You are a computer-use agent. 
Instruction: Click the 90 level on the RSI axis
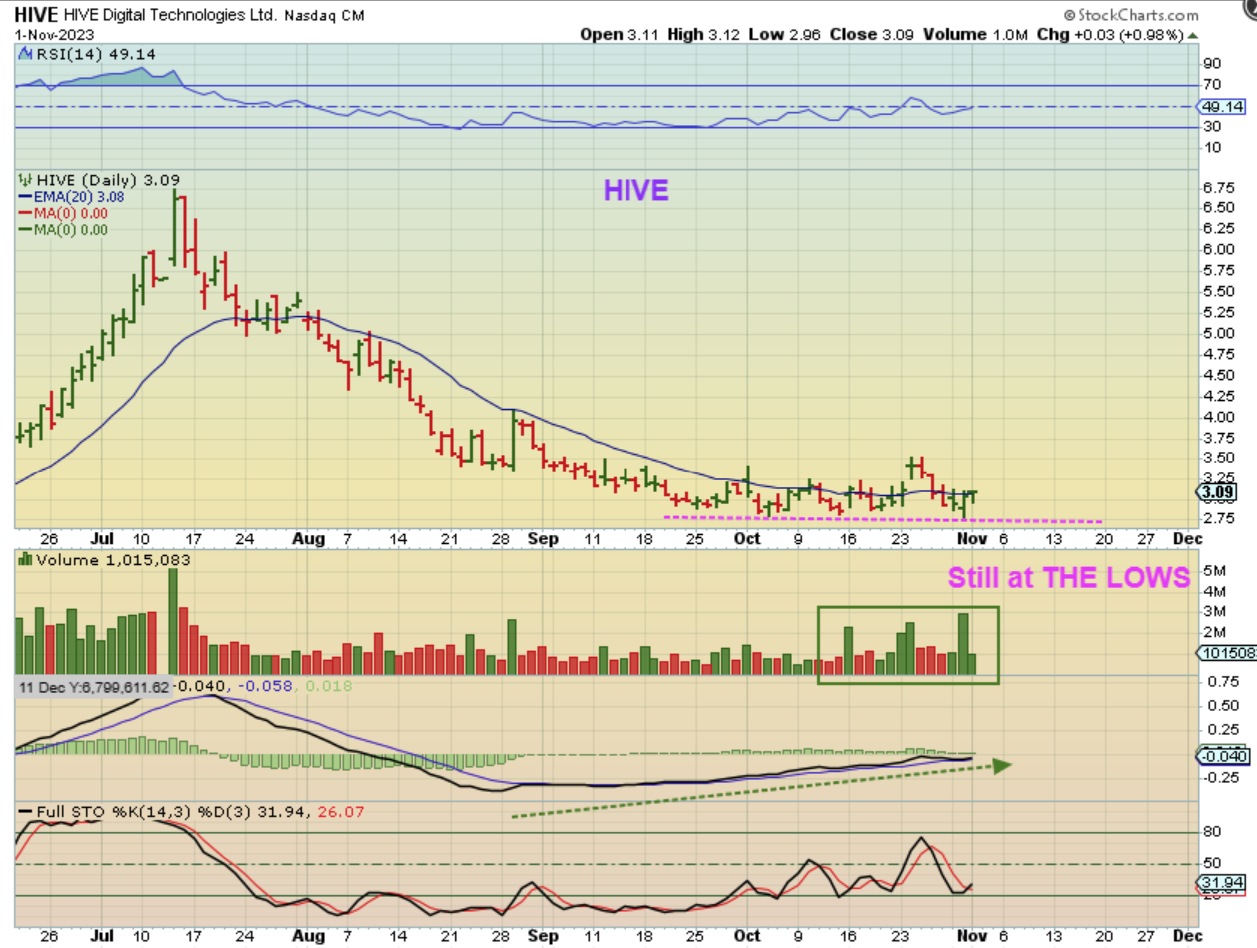[x=1211, y=64]
